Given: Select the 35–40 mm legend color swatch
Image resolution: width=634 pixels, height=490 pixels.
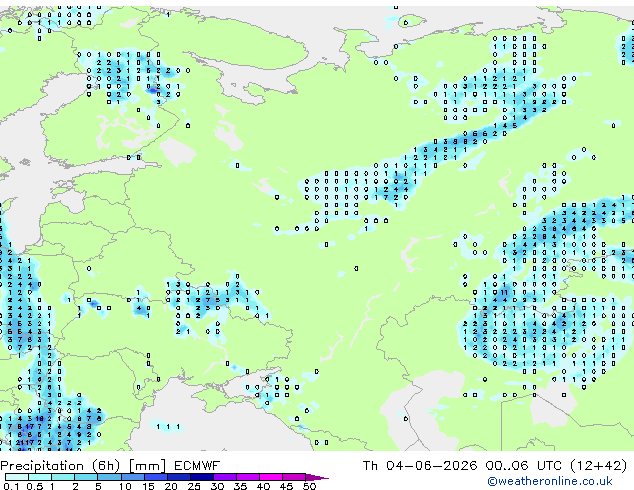Looking at the screenshot, I should 247,477.
